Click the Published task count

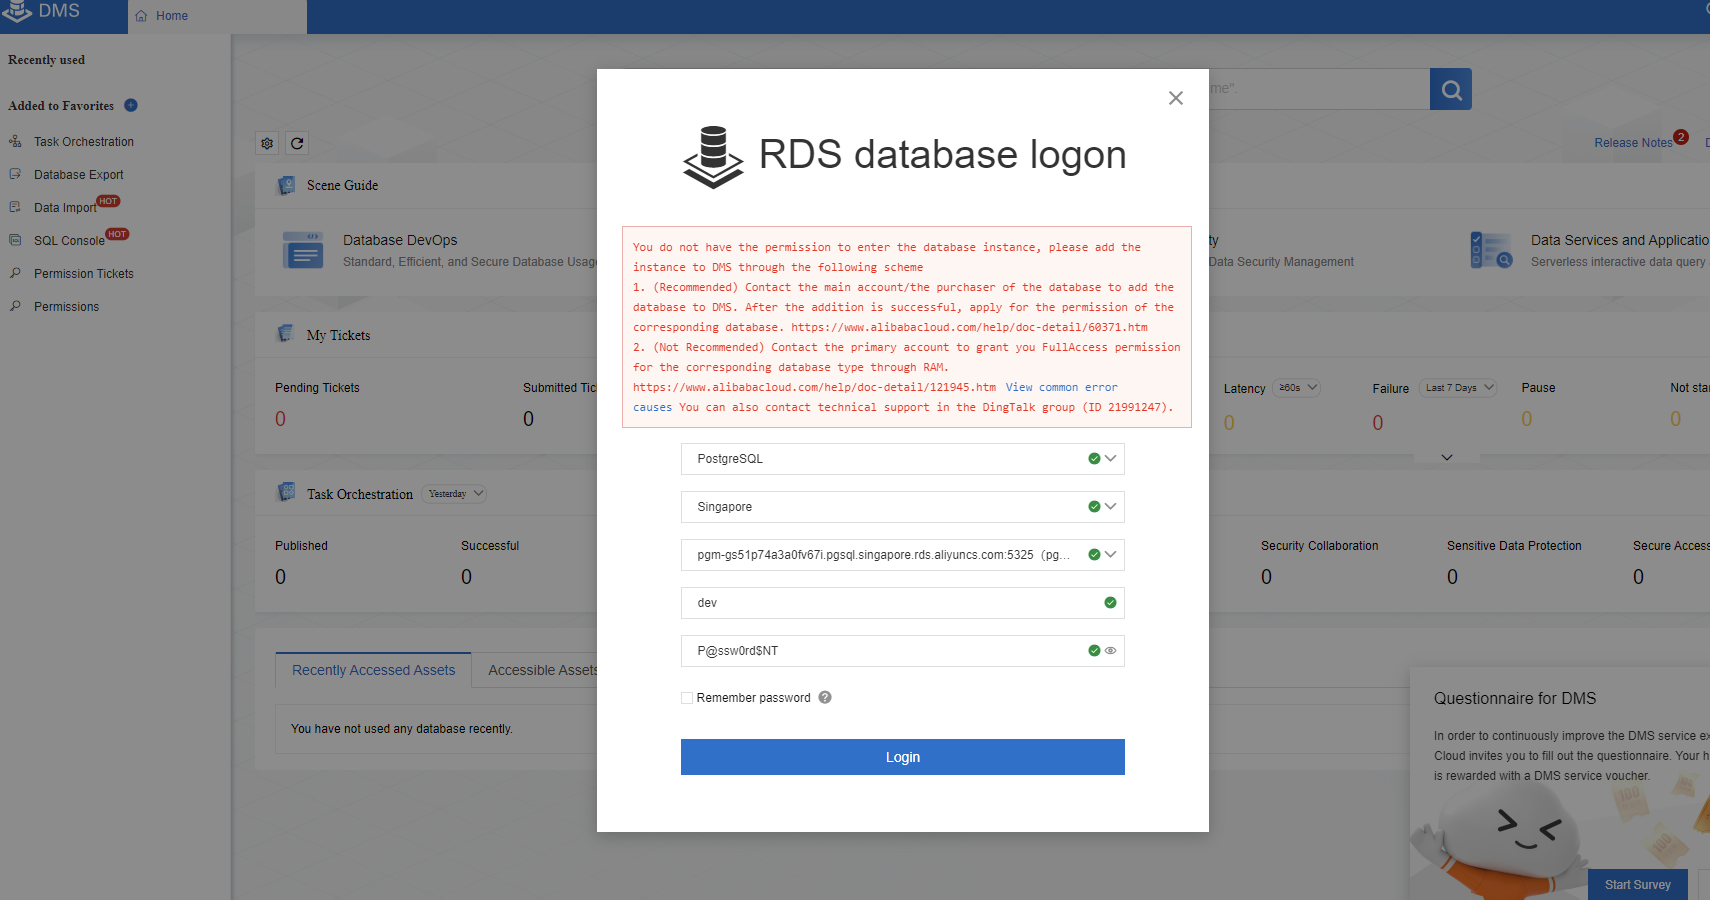pos(281,577)
